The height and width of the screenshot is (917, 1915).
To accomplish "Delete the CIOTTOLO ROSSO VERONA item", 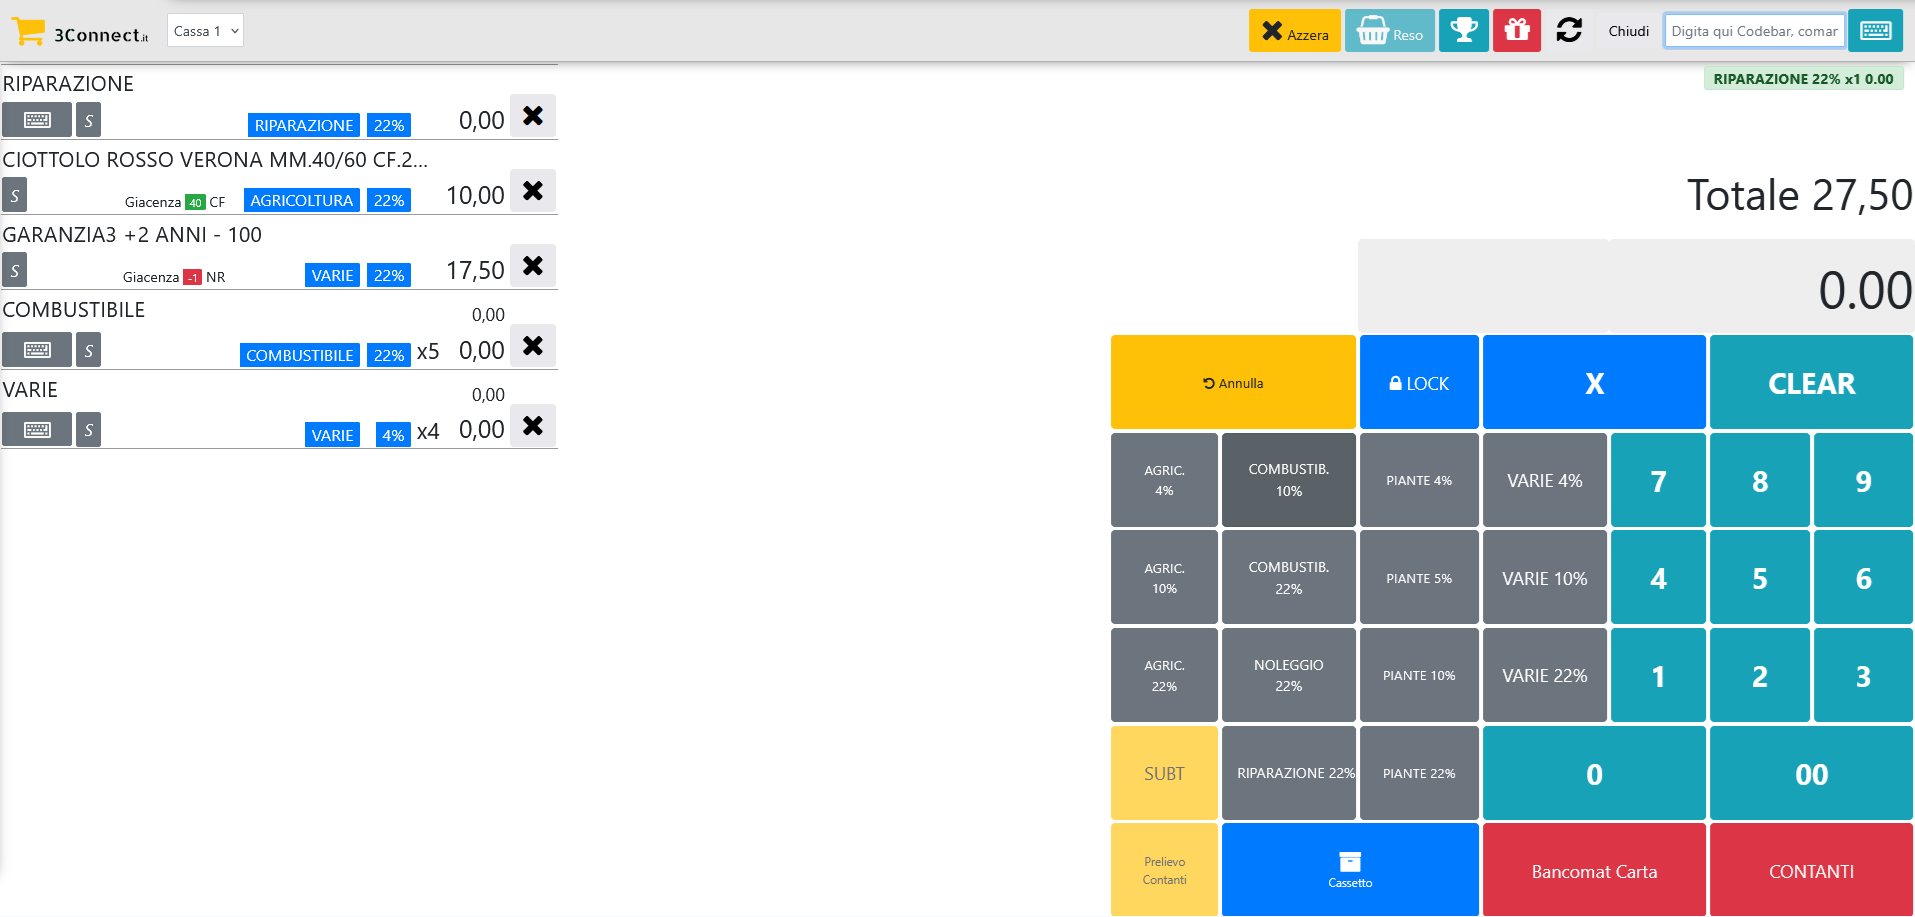I will 533,191.
